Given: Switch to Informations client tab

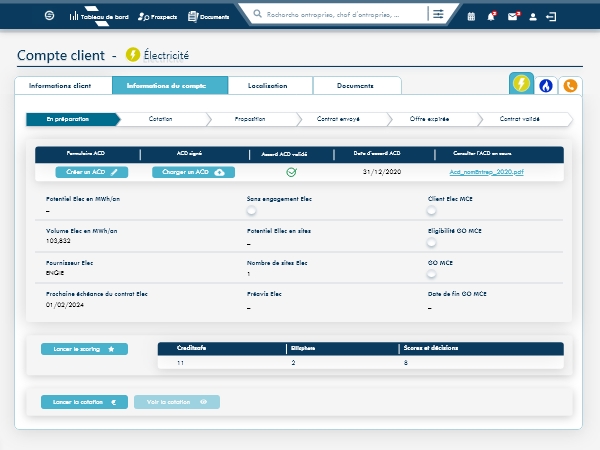Looking at the screenshot, I should coord(64,85).
